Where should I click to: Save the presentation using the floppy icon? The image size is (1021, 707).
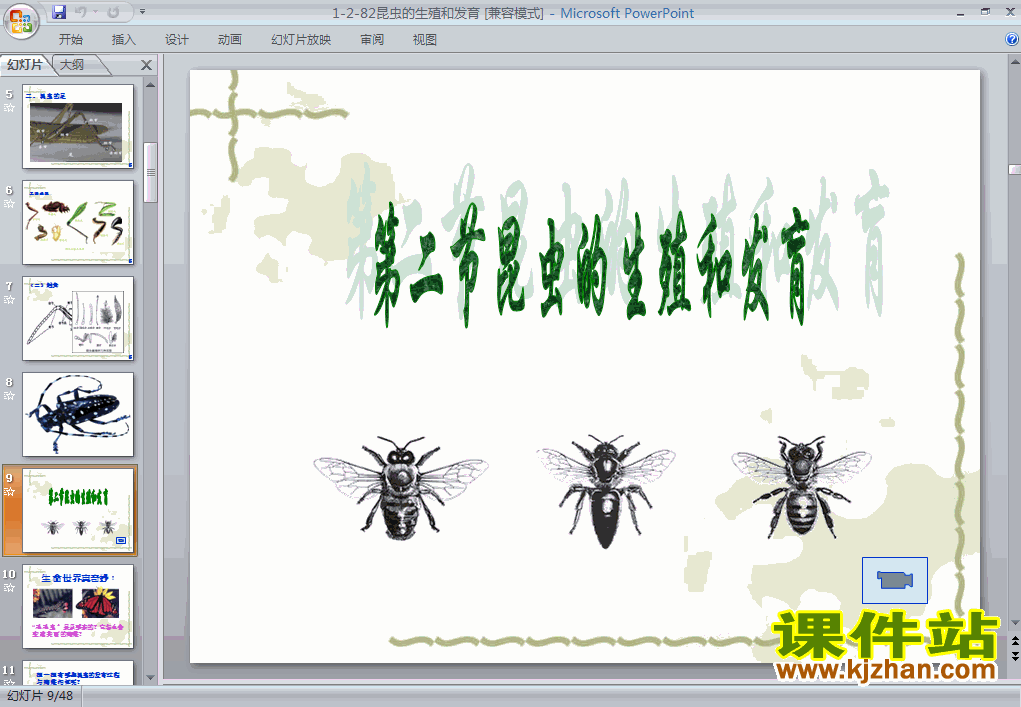(59, 12)
